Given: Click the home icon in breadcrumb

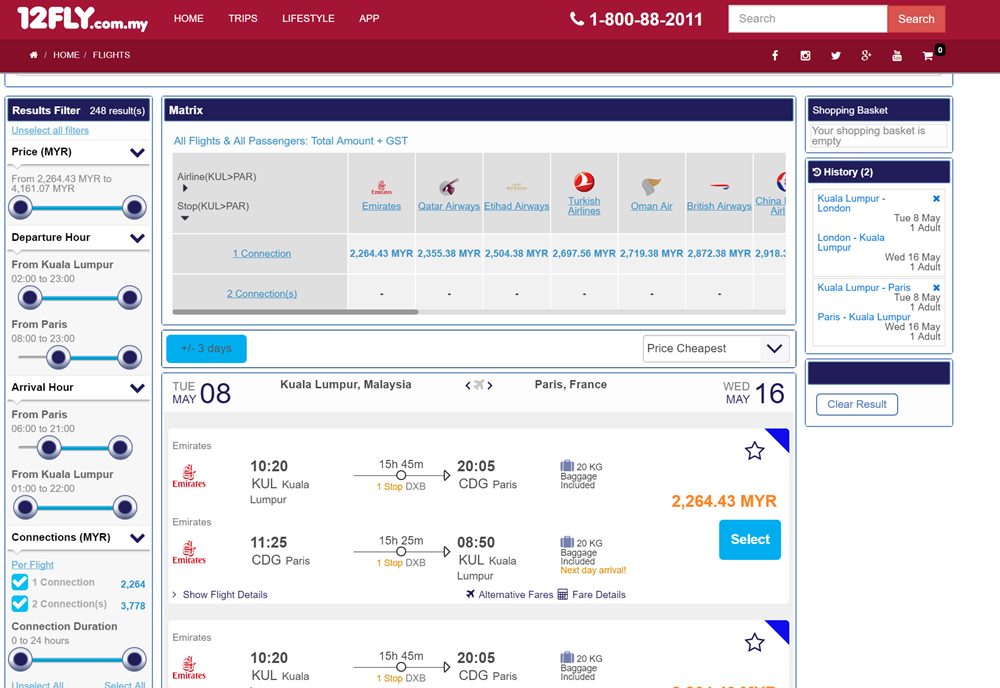Looking at the screenshot, I should (33, 55).
